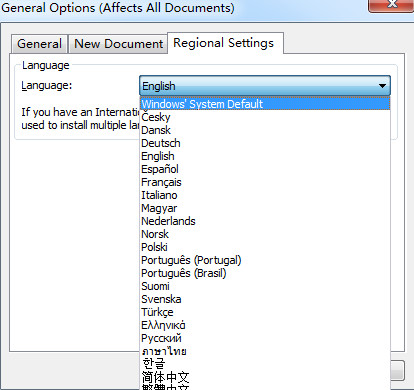Select the Regional Settings tab

tap(225, 43)
